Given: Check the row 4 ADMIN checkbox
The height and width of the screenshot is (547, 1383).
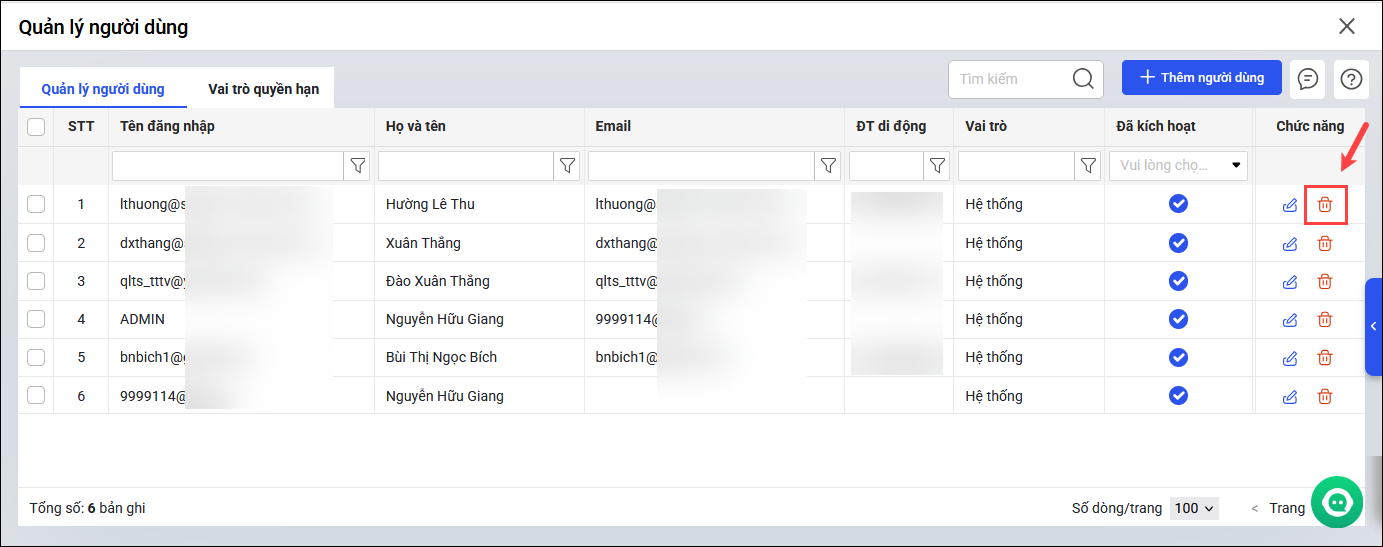Looking at the screenshot, I should click(36, 319).
